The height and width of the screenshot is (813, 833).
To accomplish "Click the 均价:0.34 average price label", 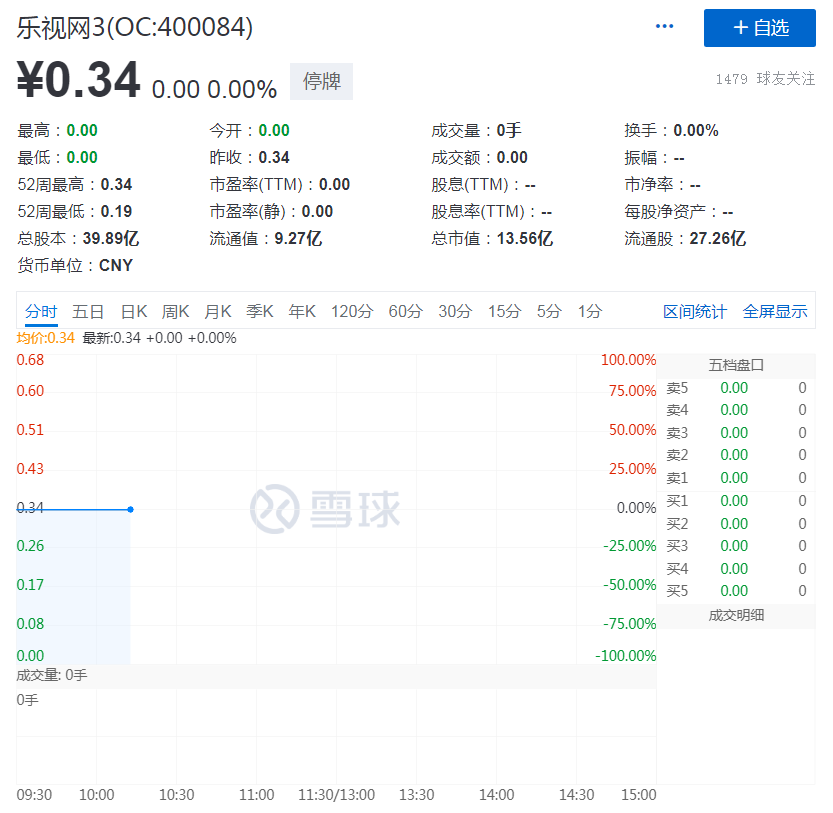I will click(46, 338).
